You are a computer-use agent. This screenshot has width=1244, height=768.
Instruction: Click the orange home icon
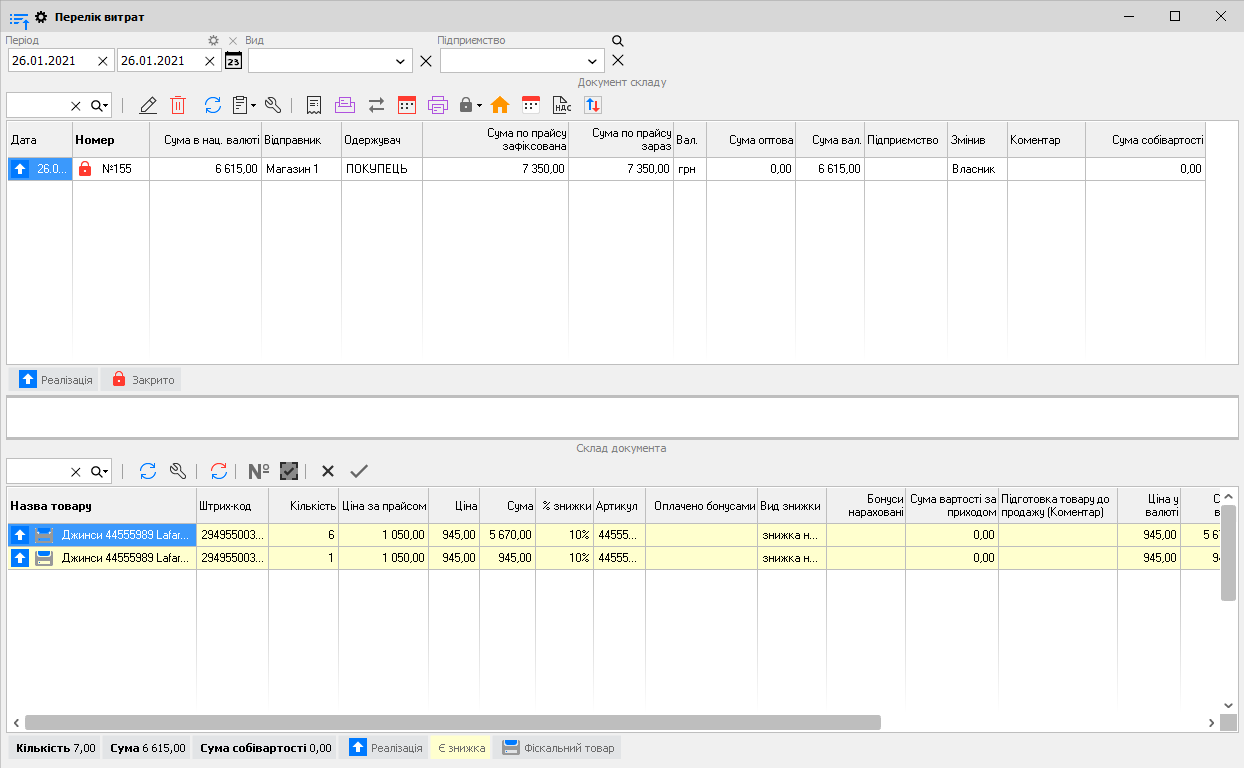(500, 105)
